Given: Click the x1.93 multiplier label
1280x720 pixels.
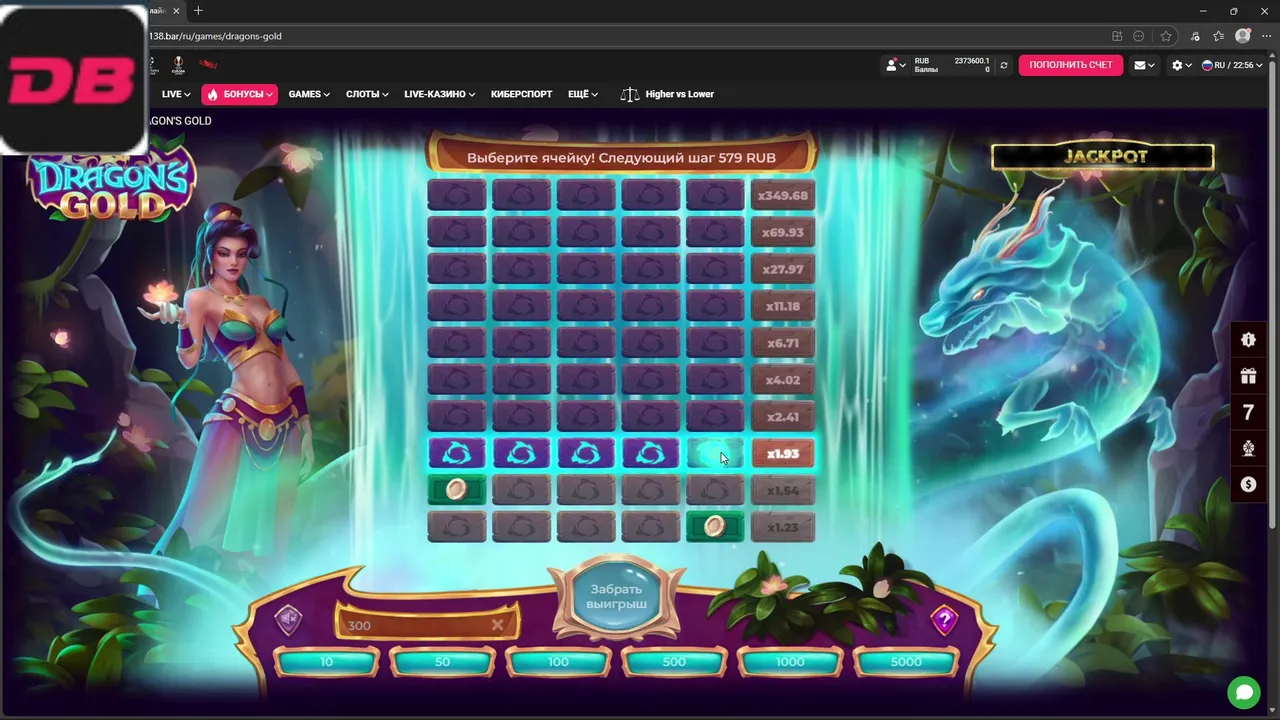Looking at the screenshot, I should tap(782, 454).
